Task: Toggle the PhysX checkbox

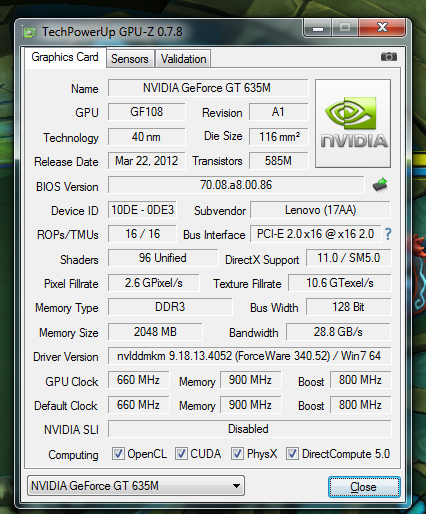Action: pyautogui.click(x=237, y=454)
